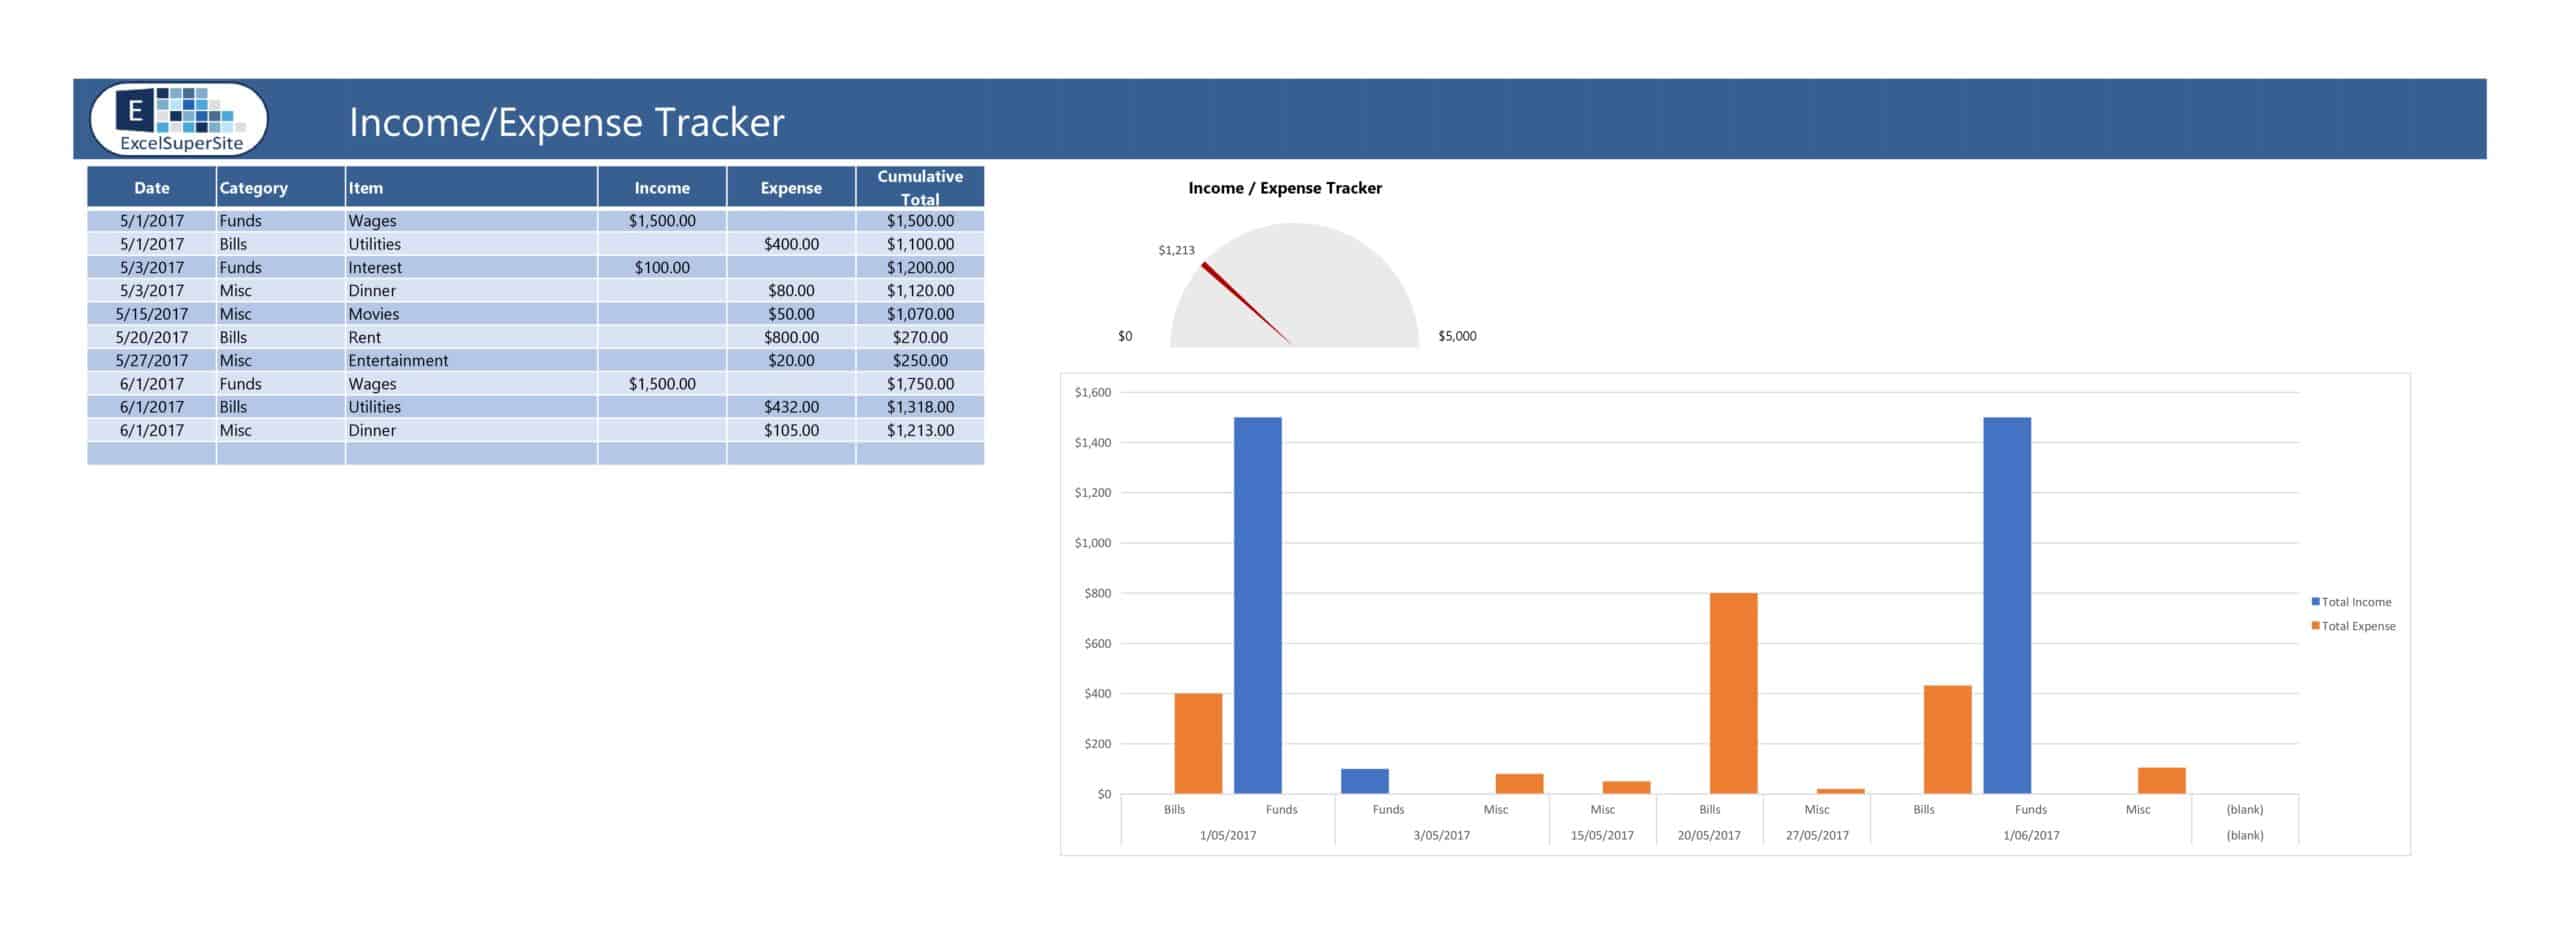
Task: Click the ExcelSuperSite logo
Action: coord(178,119)
